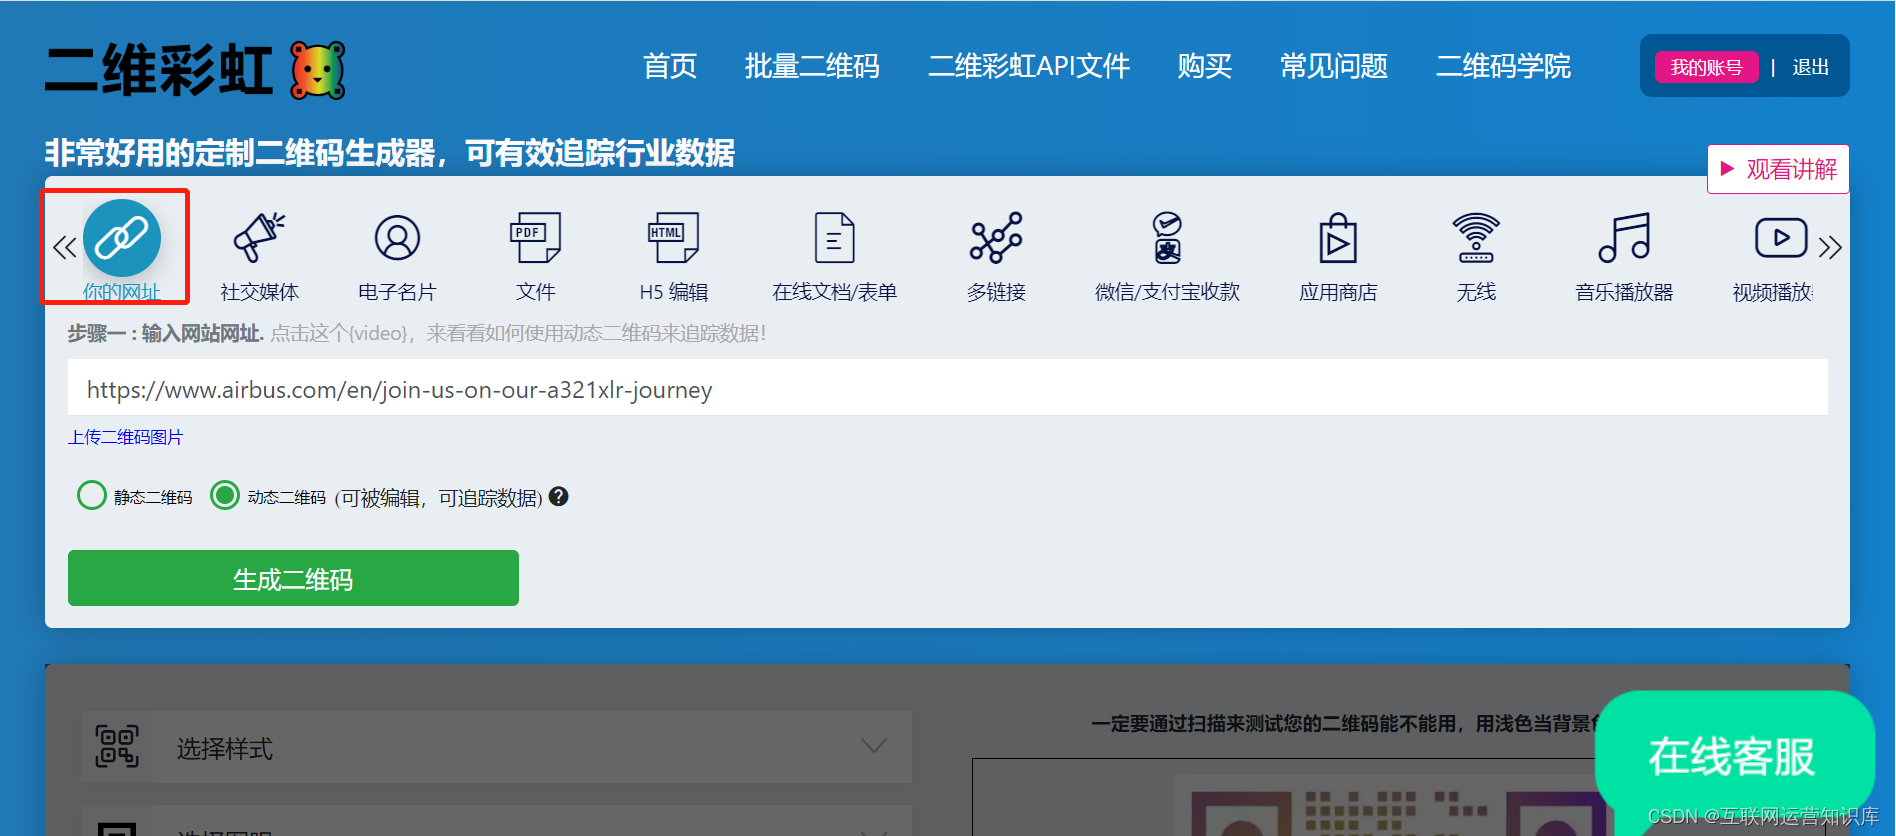Click the 退出 logout link

tap(1810, 67)
